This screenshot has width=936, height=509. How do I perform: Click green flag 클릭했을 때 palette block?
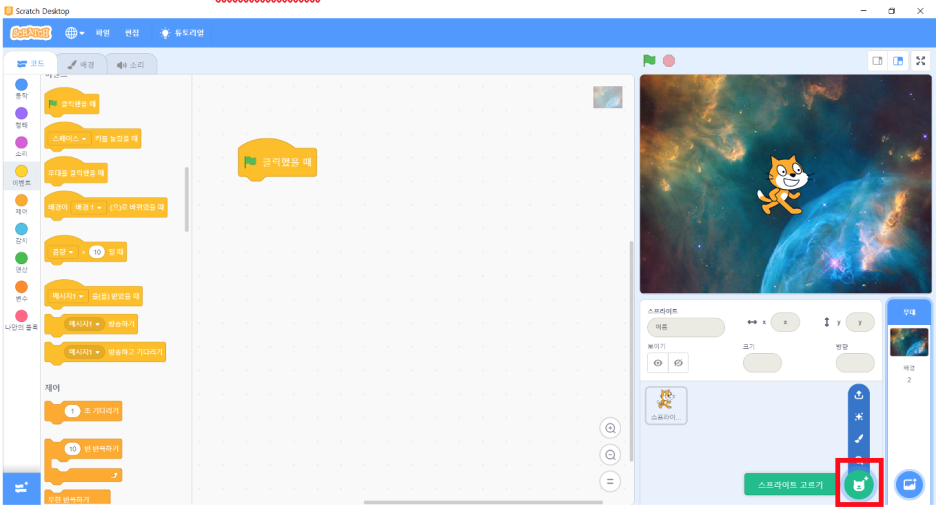(x=72, y=103)
